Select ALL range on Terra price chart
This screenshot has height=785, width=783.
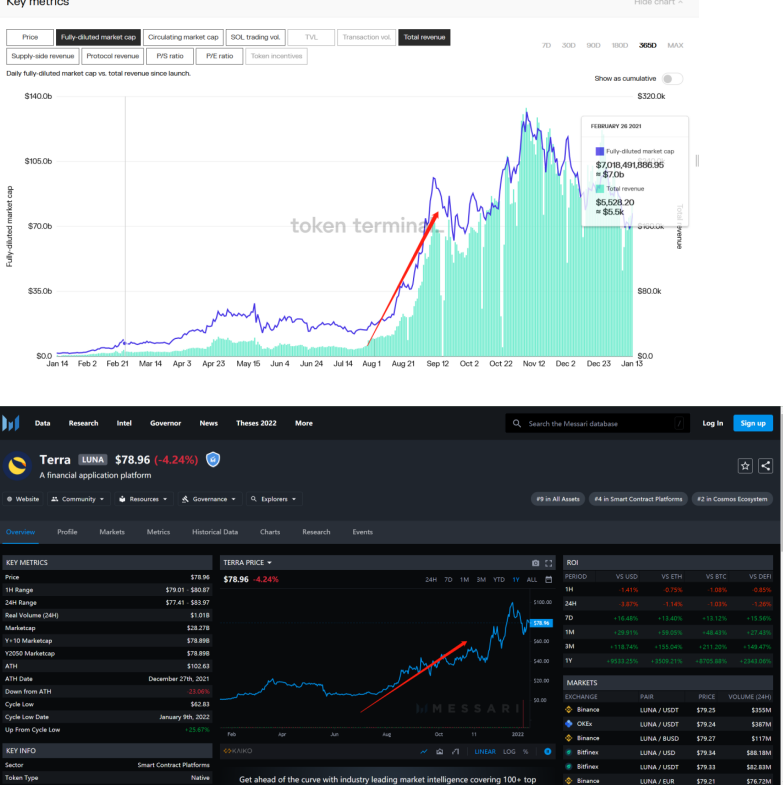tap(532, 580)
